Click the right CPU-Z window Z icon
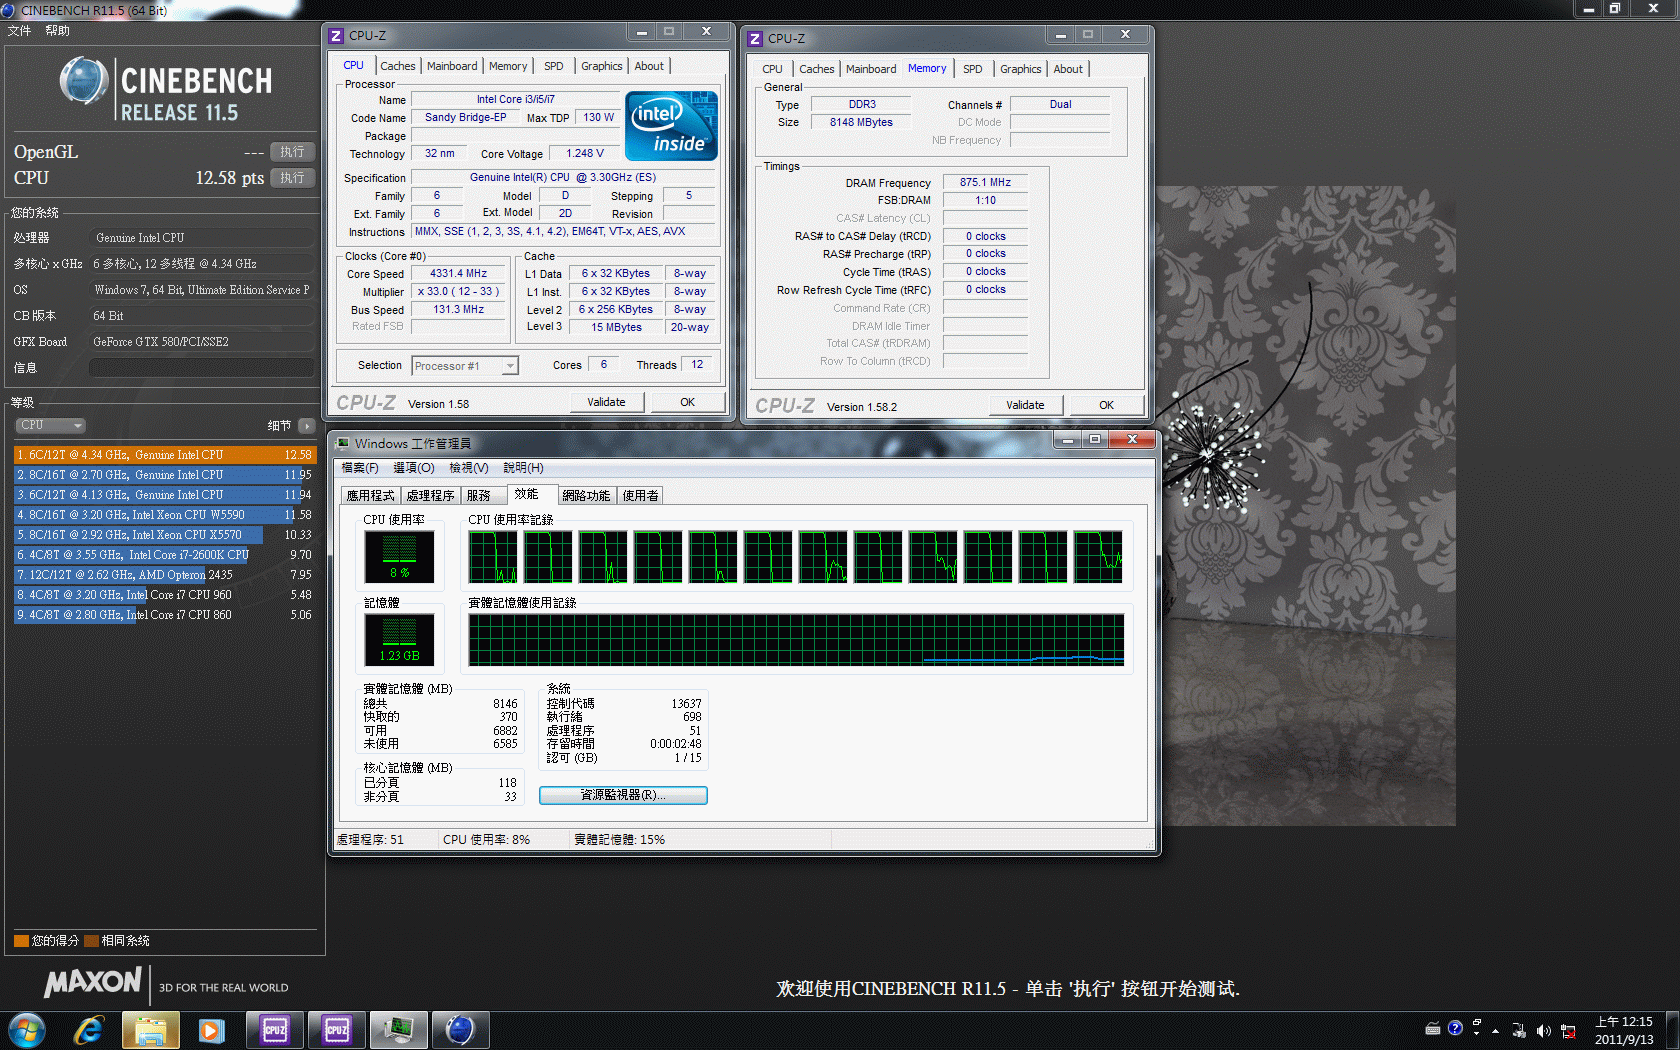Viewport: 1680px width, 1050px height. click(755, 39)
